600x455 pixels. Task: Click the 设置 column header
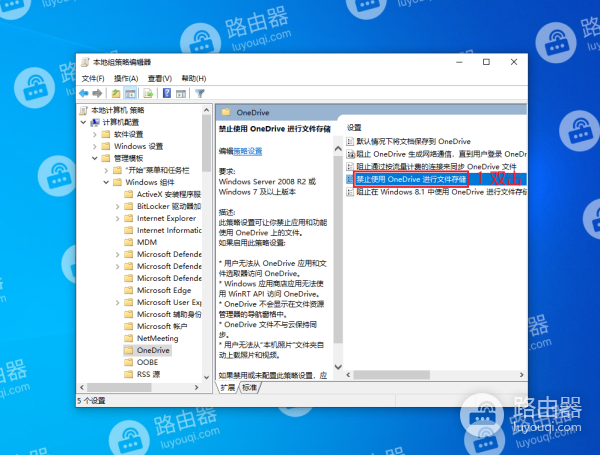(x=354, y=127)
